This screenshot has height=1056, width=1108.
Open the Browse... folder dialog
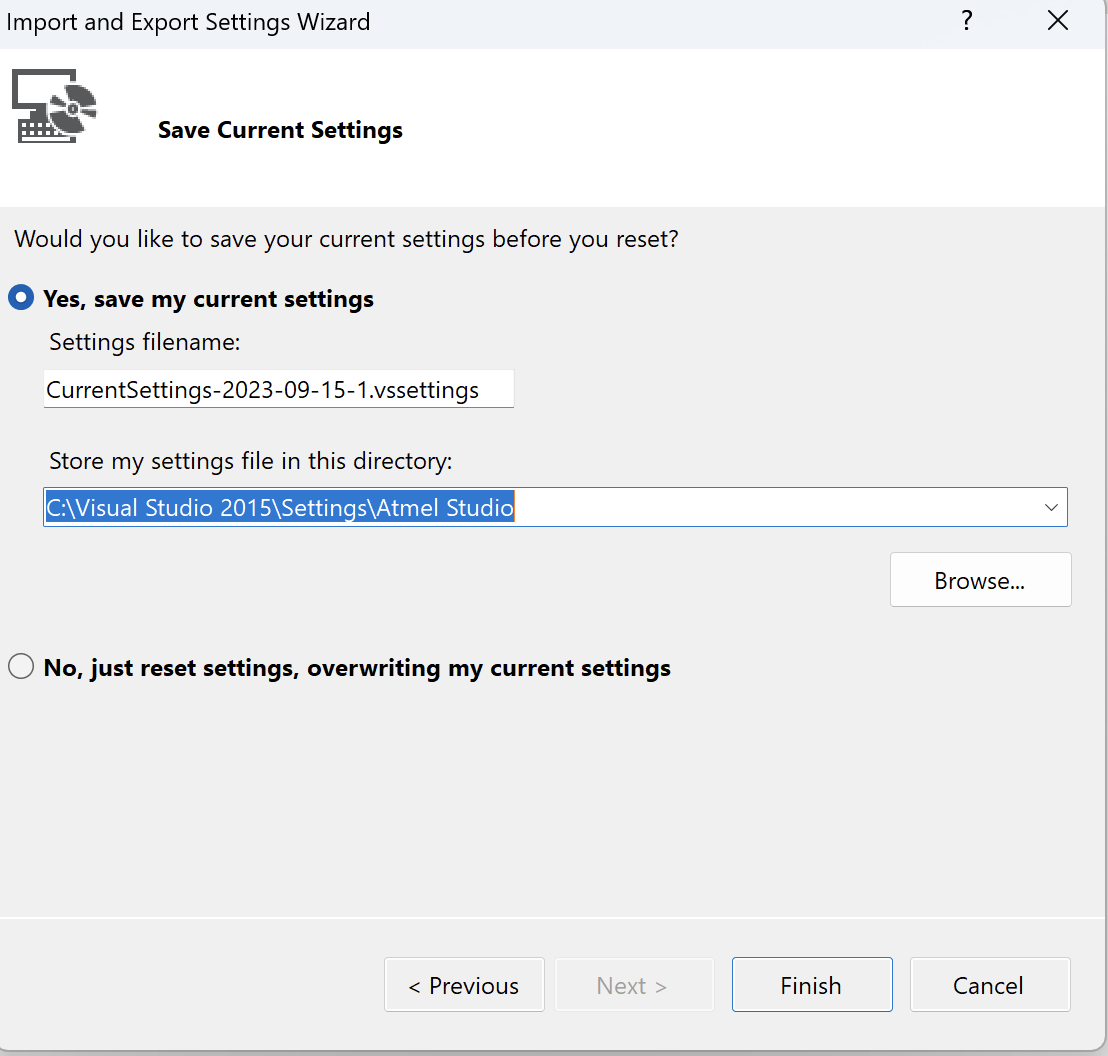click(980, 580)
